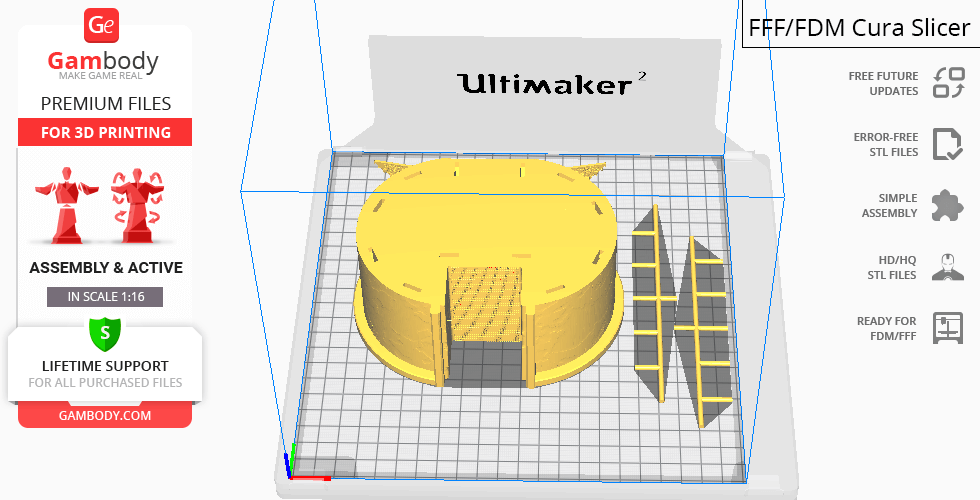The height and width of the screenshot is (500, 980).
Task: Click the red Ge Gambody logo icon
Action: tap(101, 25)
